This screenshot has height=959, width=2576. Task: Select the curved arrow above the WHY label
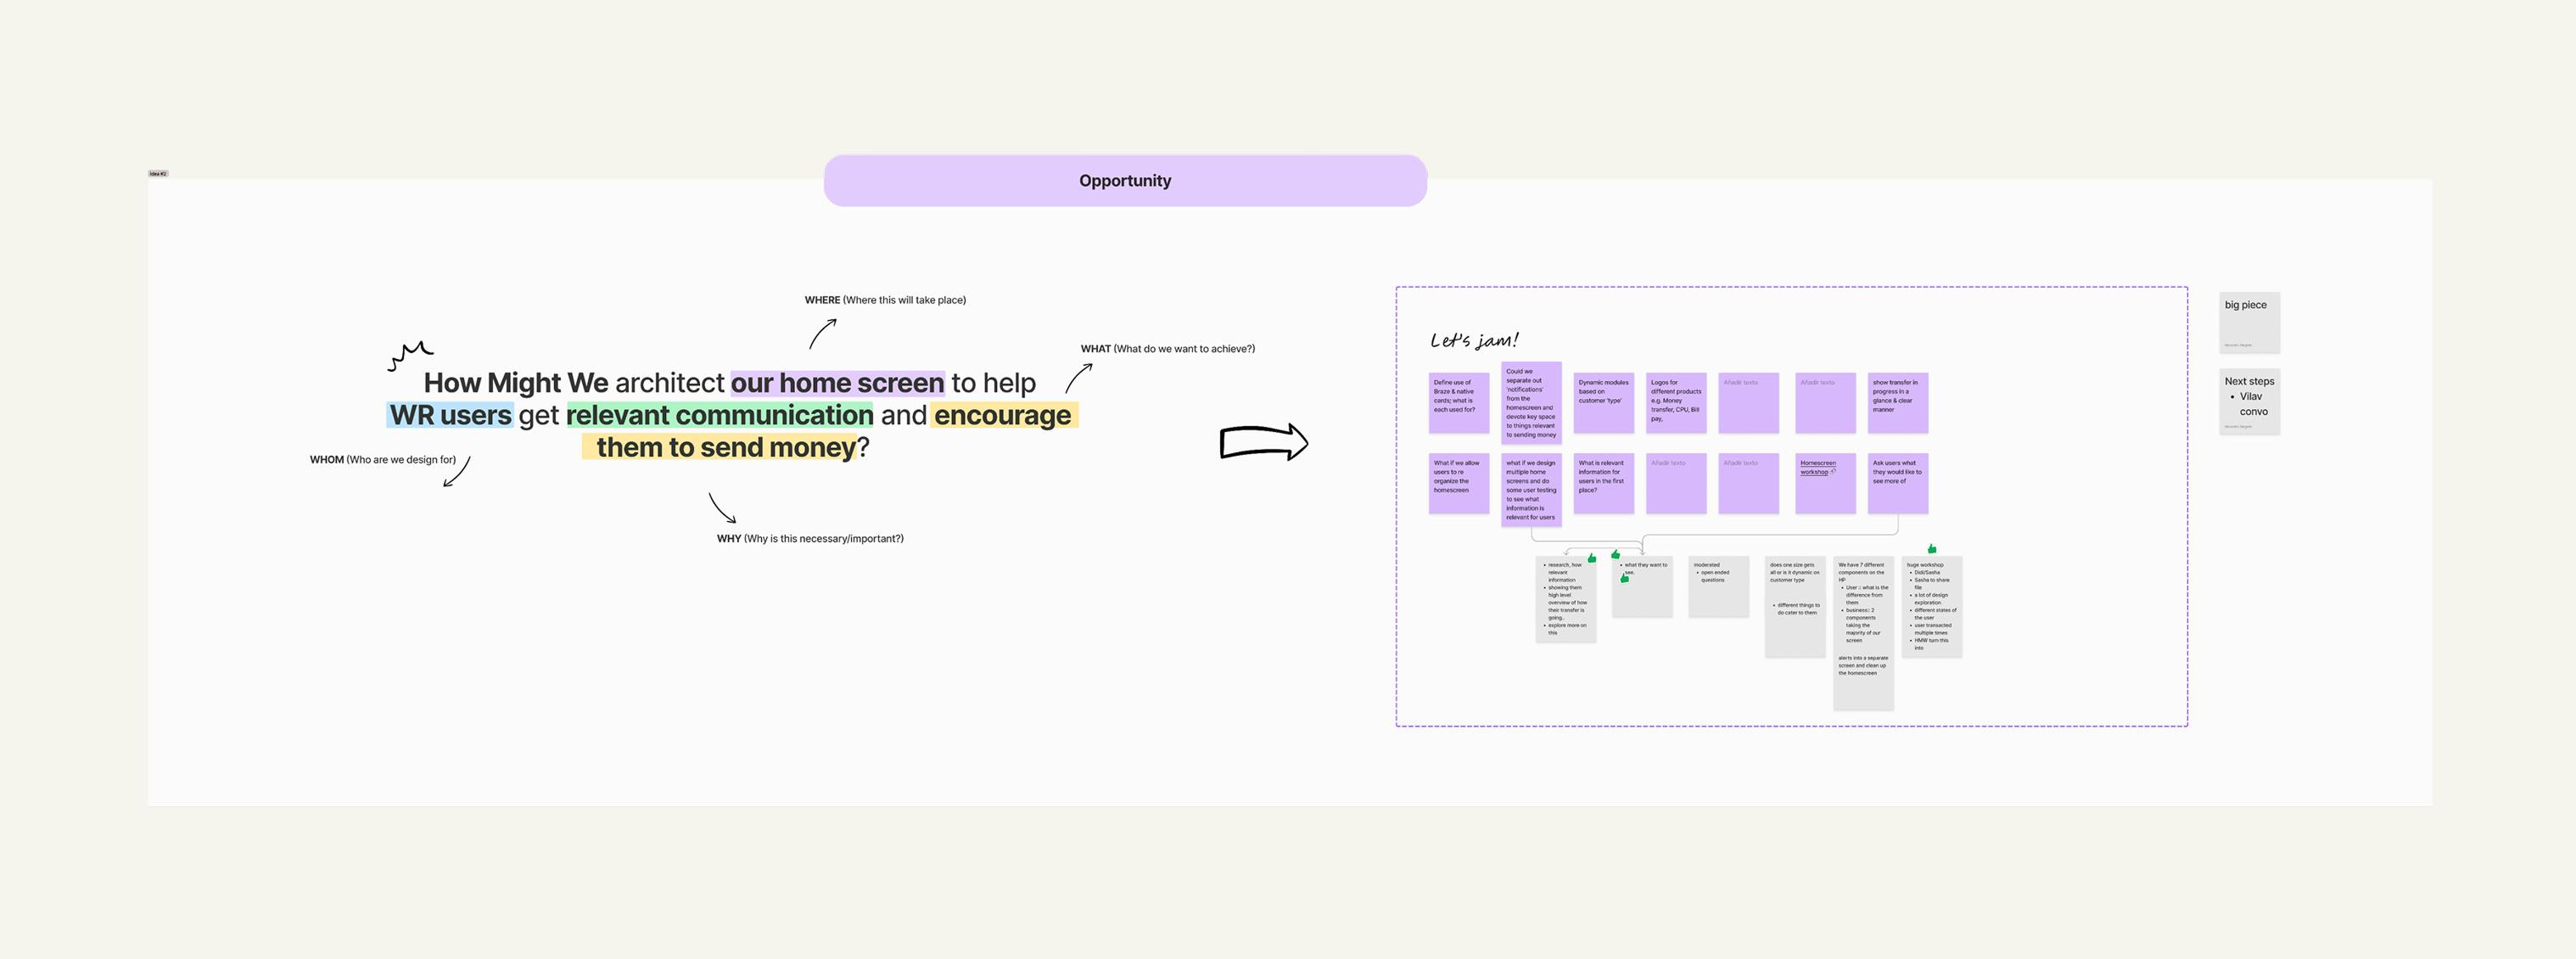tap(722, 507)
